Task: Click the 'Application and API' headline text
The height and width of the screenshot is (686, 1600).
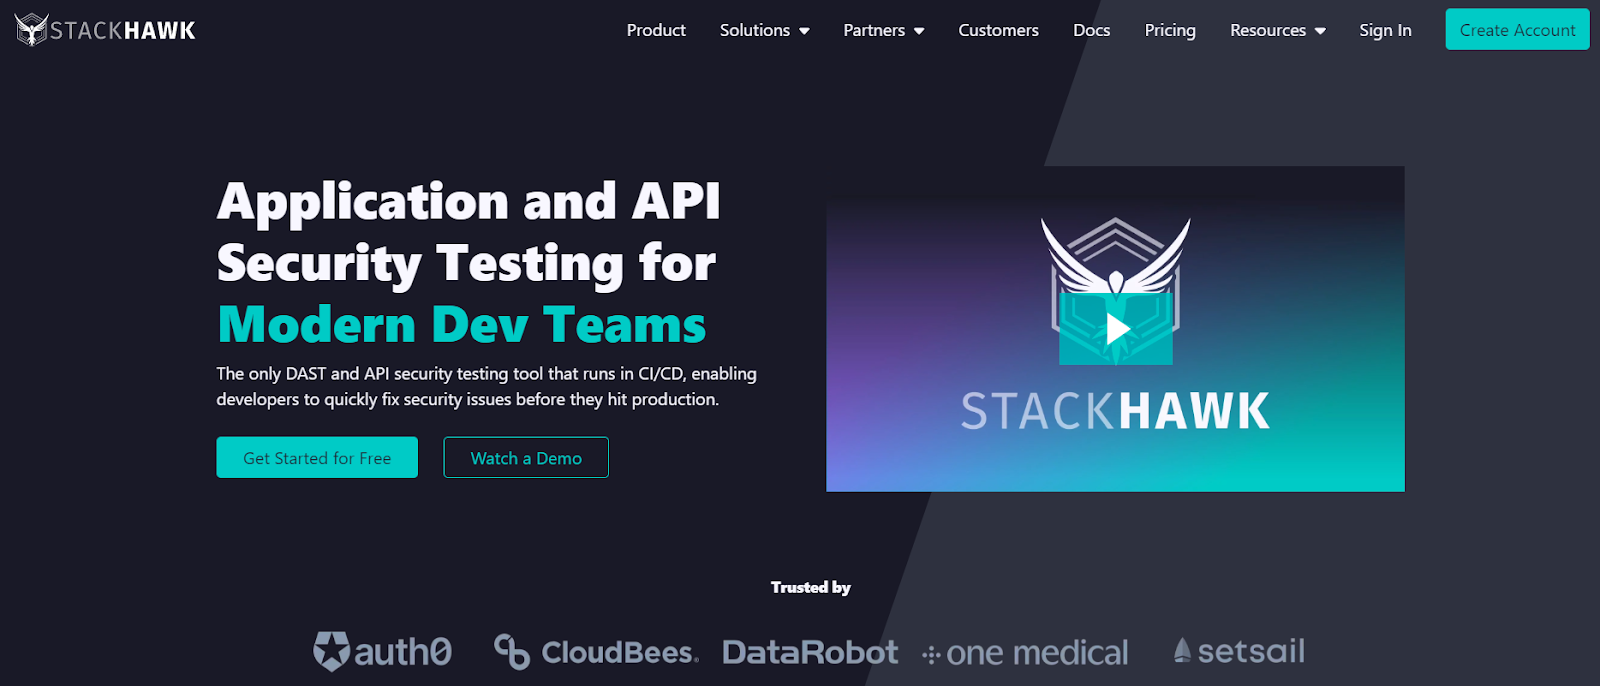Action: 468,201
